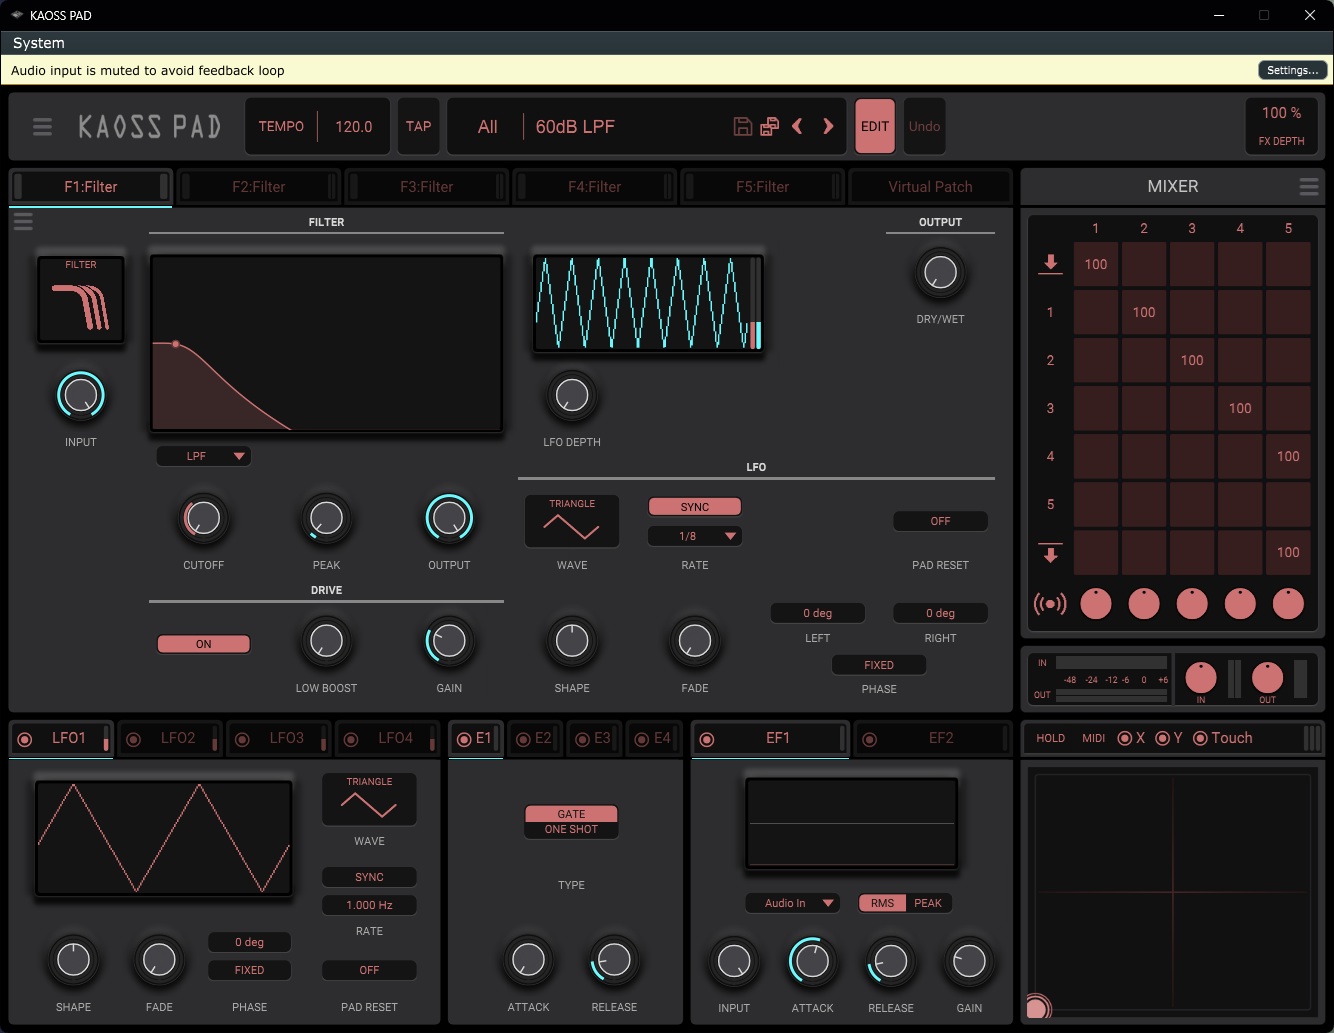The width and height of the screenshot is (1334, 1033).
Task: Open the 1/8 LFO rate dropdown
Action: (x=695, y=536)
